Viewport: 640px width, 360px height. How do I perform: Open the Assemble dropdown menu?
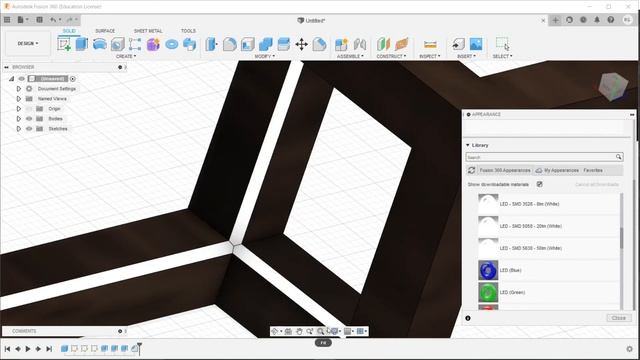click(350, 56)
